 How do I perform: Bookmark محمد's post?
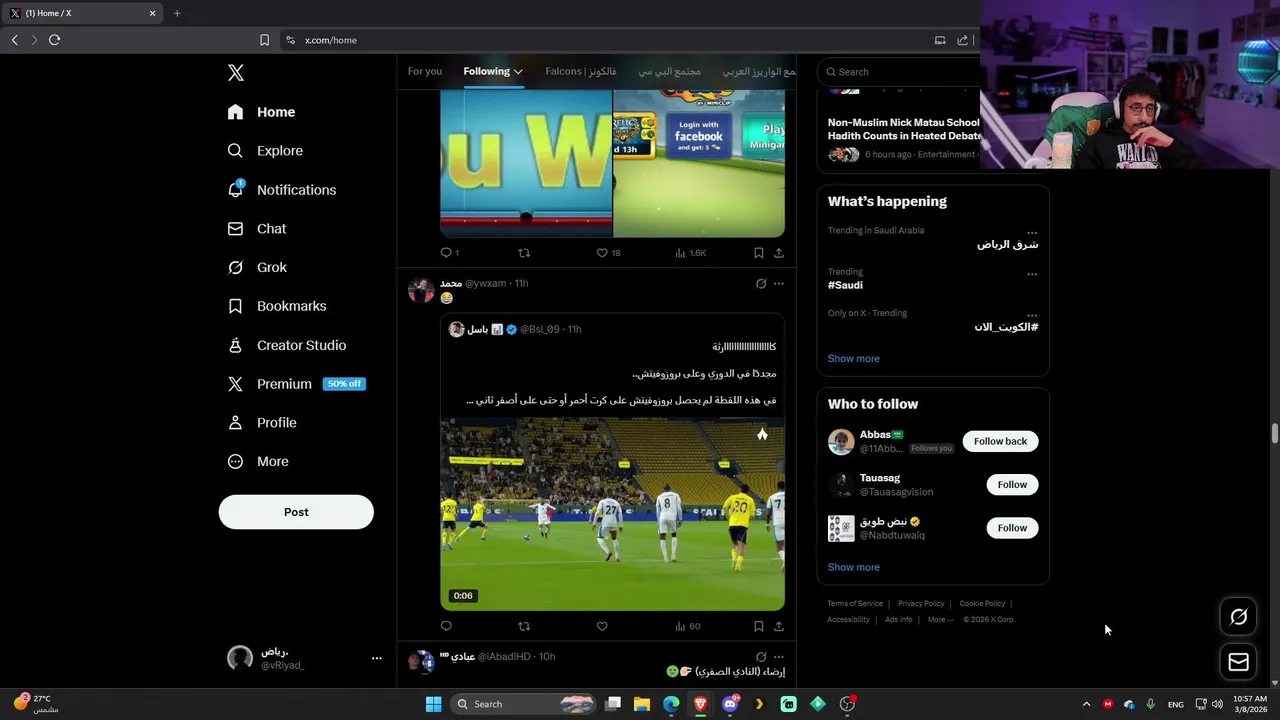coord(758,626)
